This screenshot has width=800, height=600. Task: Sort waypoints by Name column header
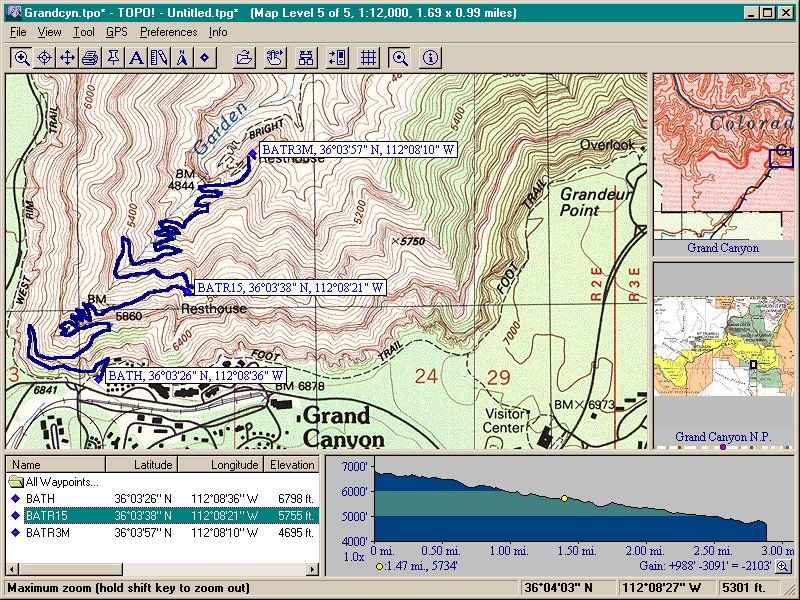pos(56,465)
